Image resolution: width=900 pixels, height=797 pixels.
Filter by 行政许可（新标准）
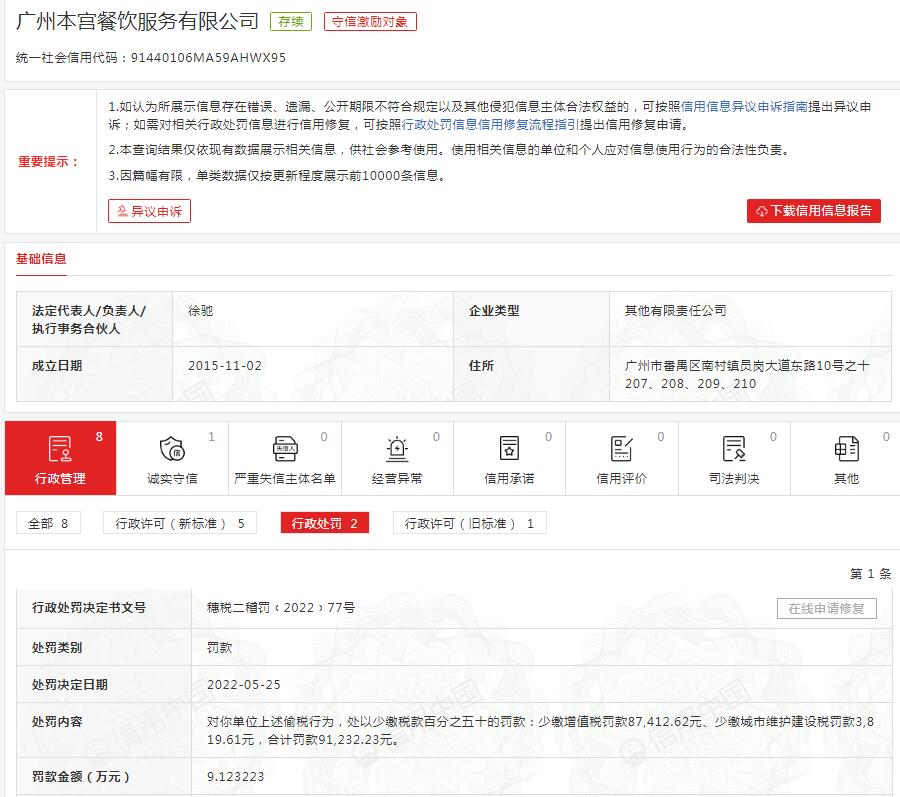coord(180,523)
